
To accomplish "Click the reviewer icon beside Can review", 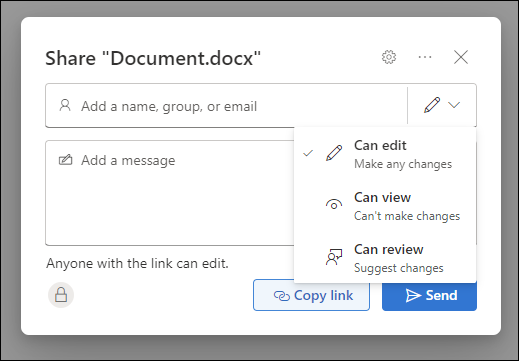I will click(334, 257).
